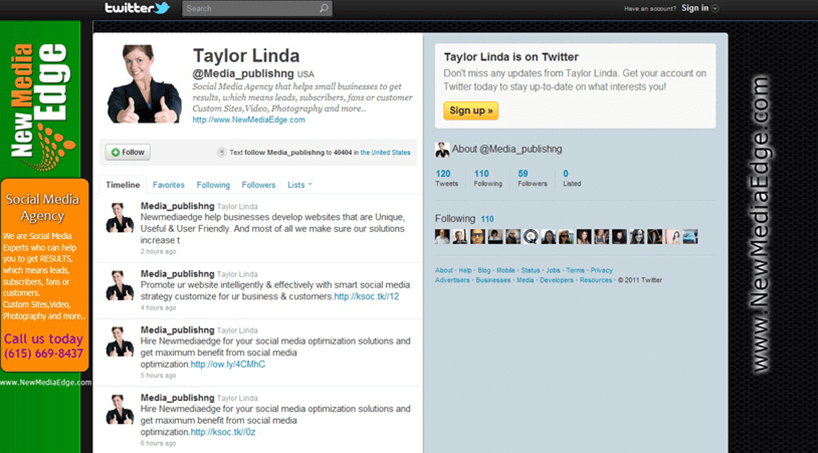Open Taylor Linda's large profile photo

pyautogui.click(x=145, y=84)
